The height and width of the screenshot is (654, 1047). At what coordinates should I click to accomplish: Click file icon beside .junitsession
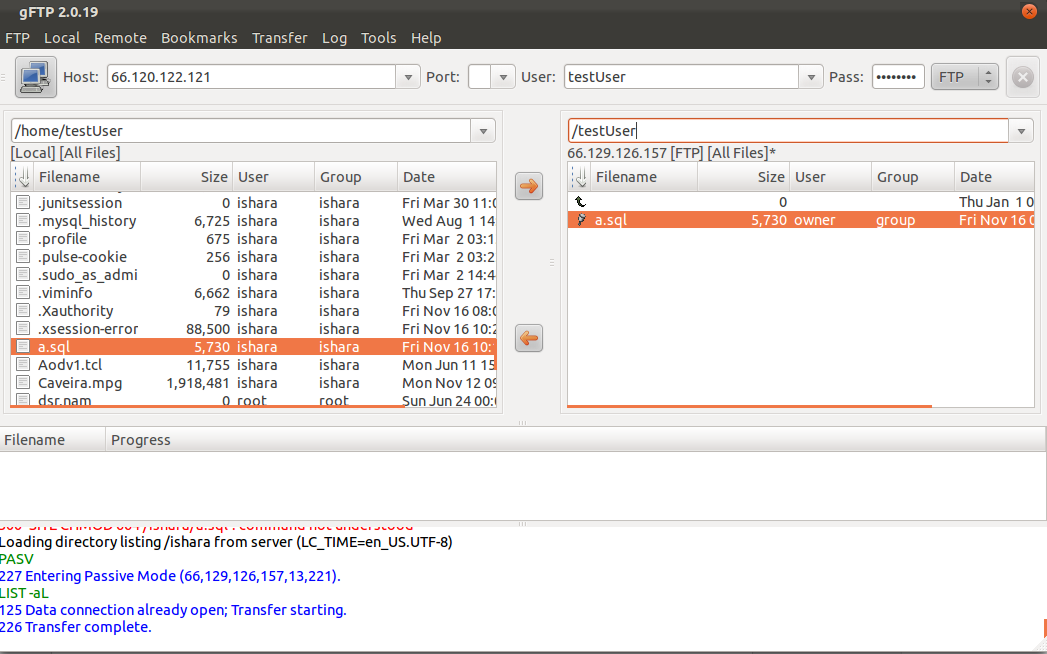[x=23, y=202]
